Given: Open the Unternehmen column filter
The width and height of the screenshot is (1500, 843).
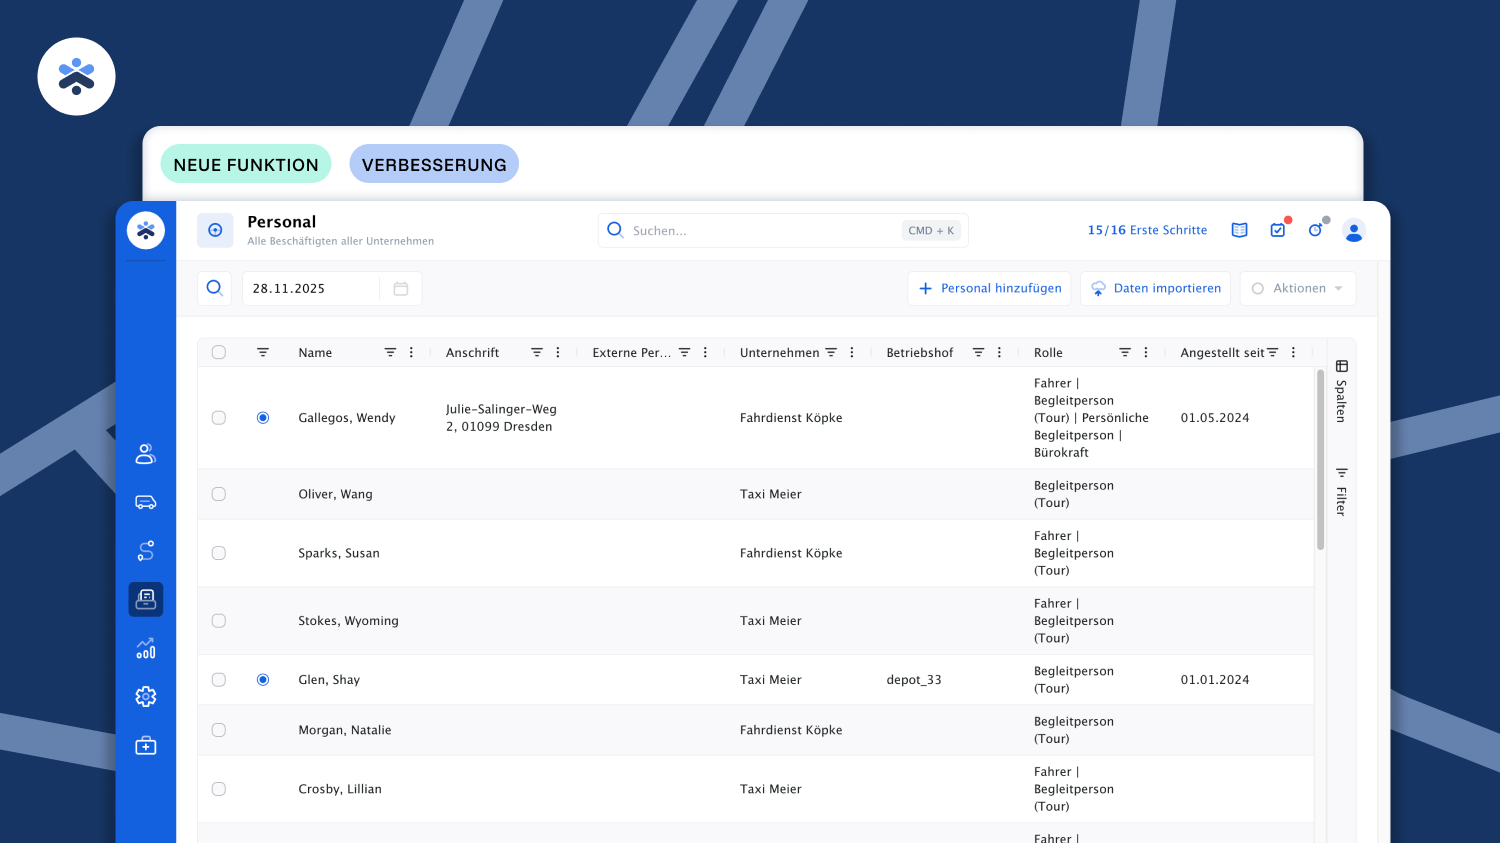Looking at the screenshot, I should [831, 353].
